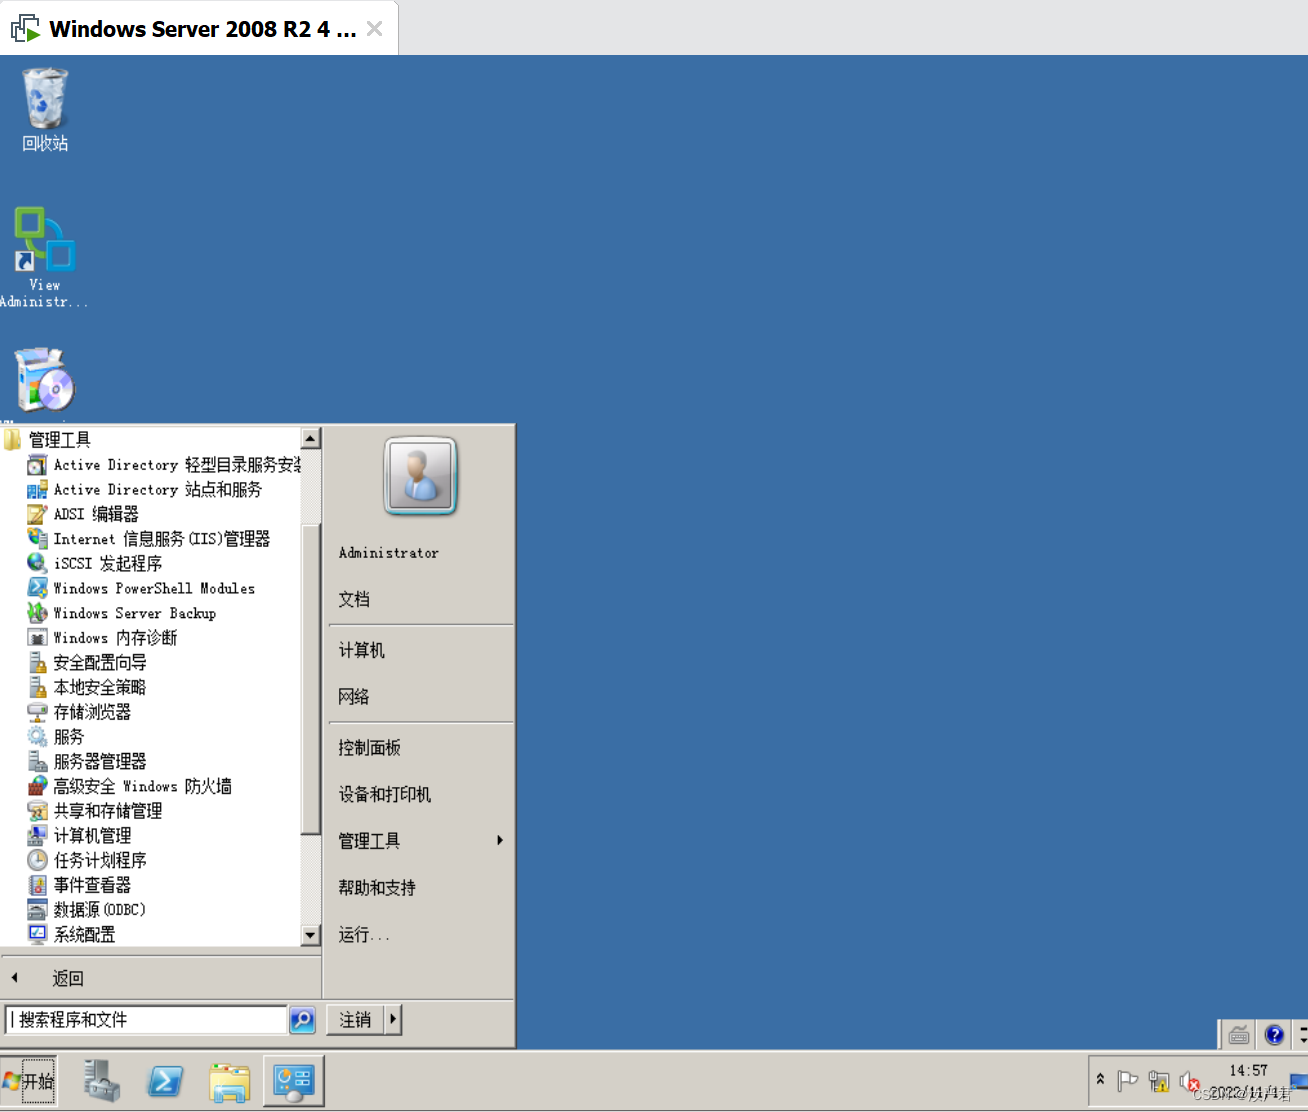Screen dimensions: 1308x1112
Task: Close the Windows Server 2008 R2 tab
Action: (375, 28)
